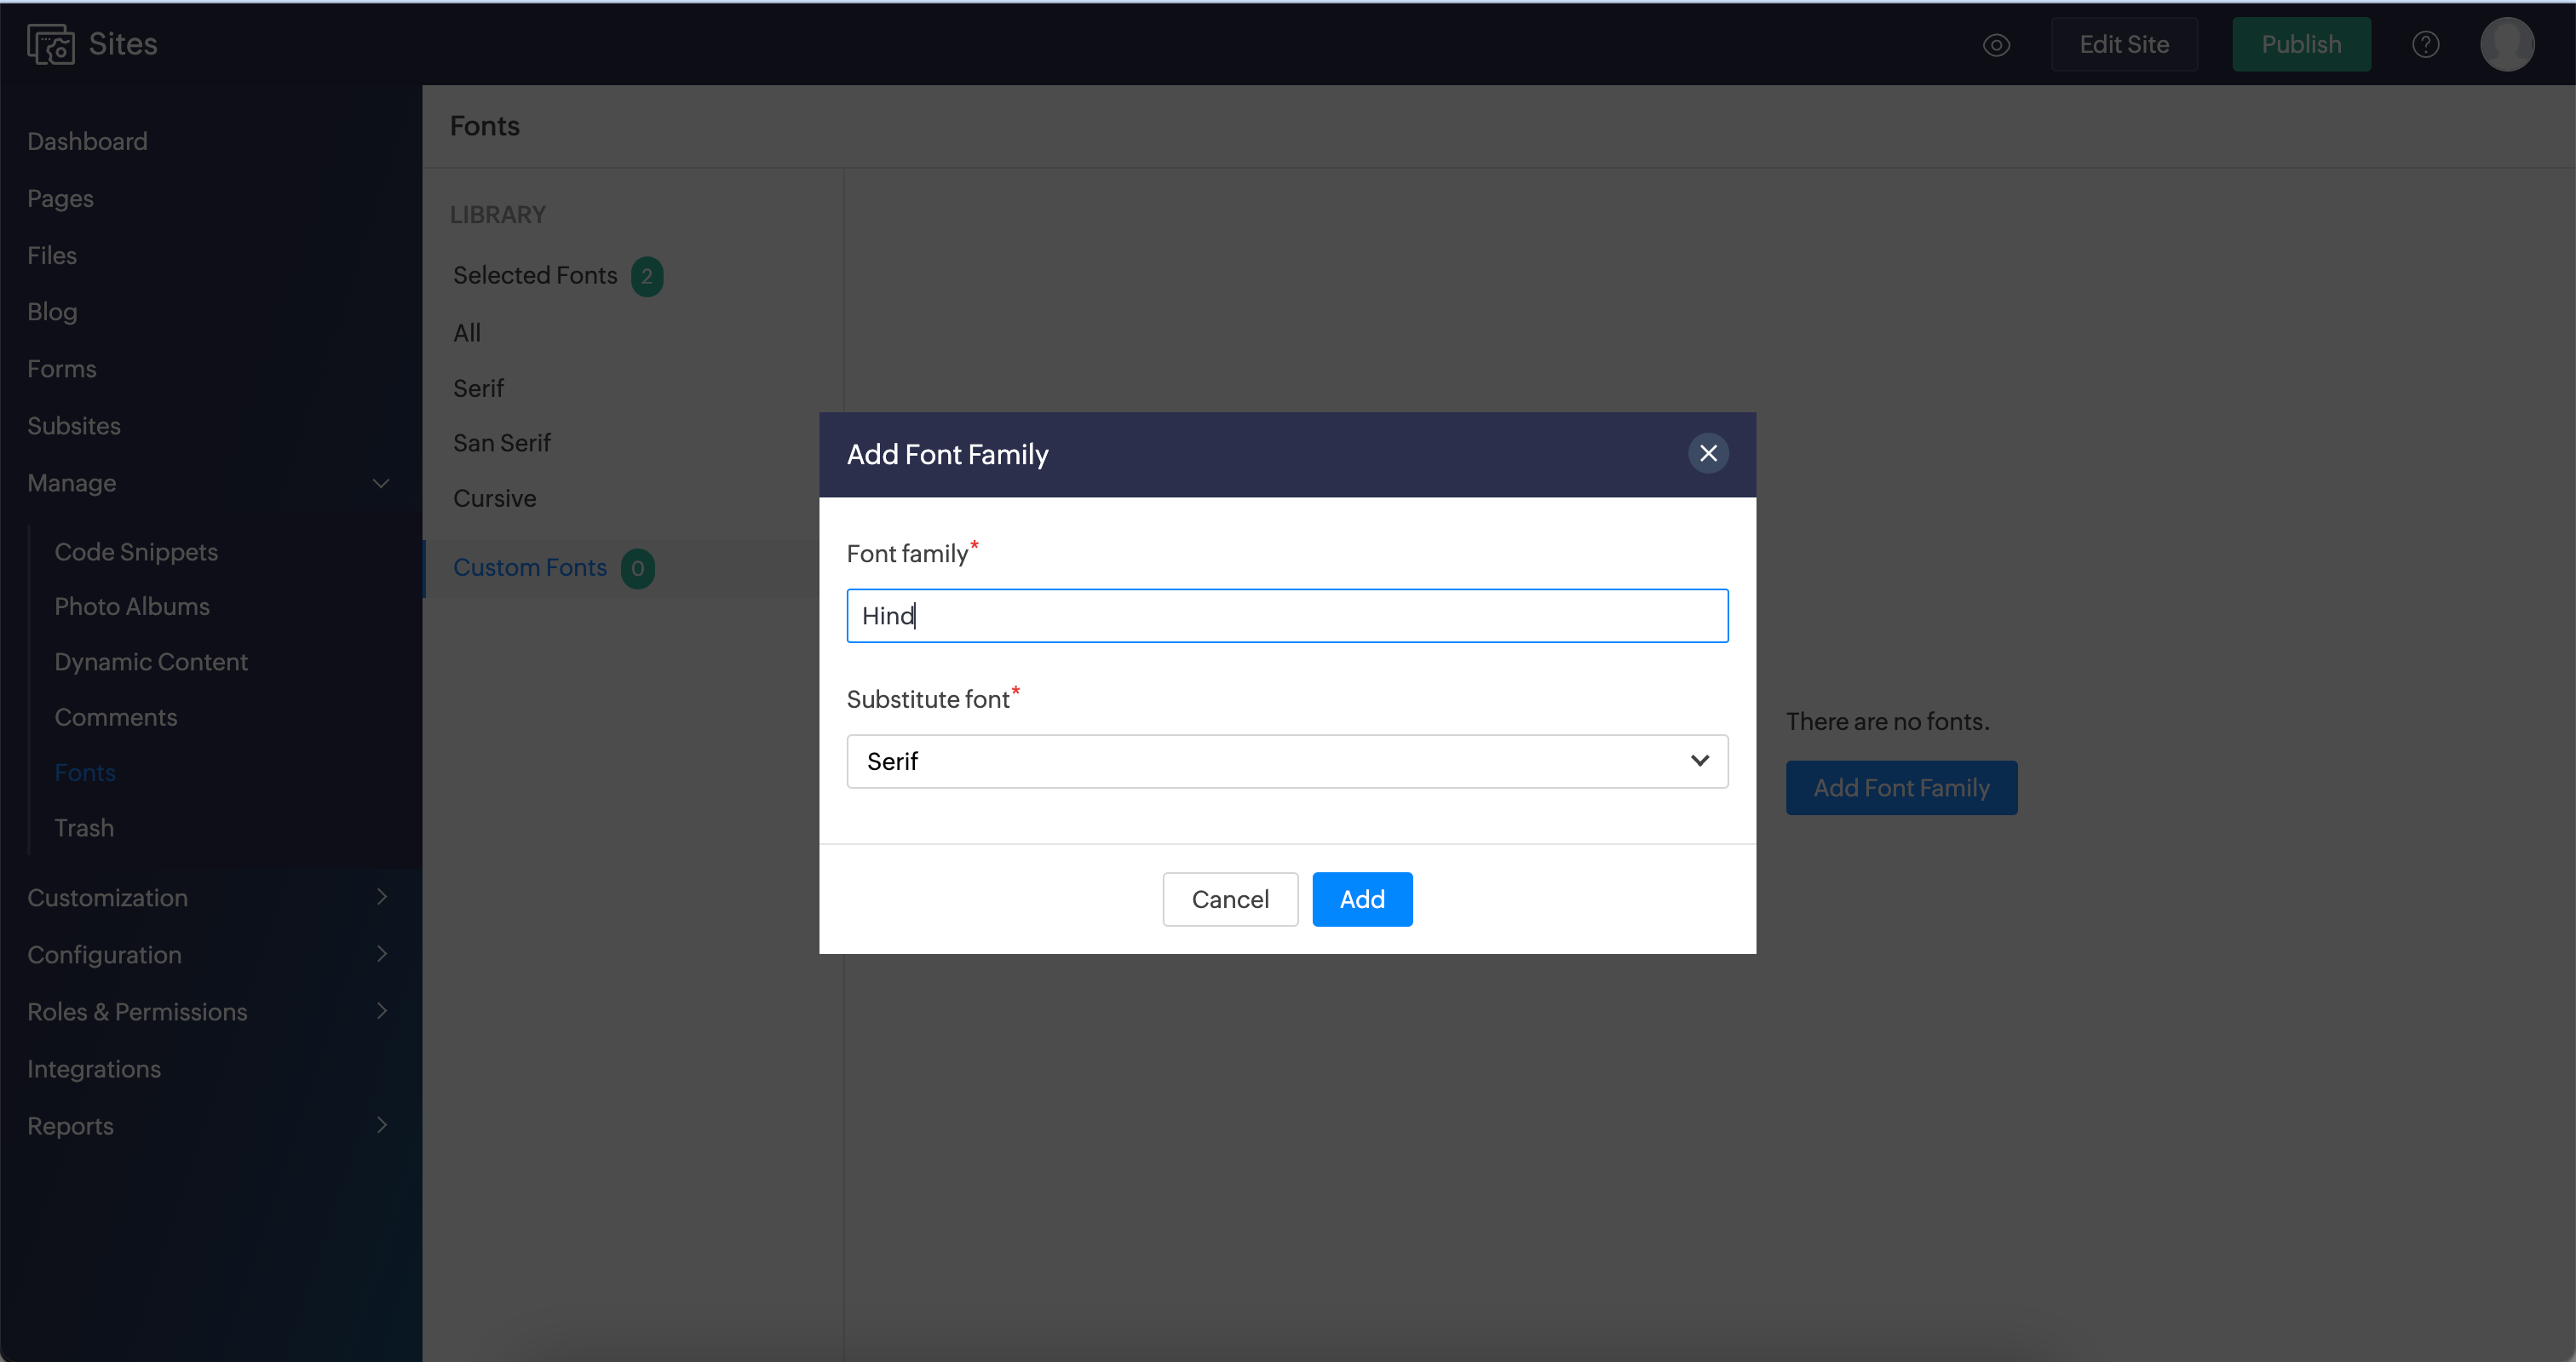Click the Add button in dialog
2576x1362 pixels.
pos(1362,899)
